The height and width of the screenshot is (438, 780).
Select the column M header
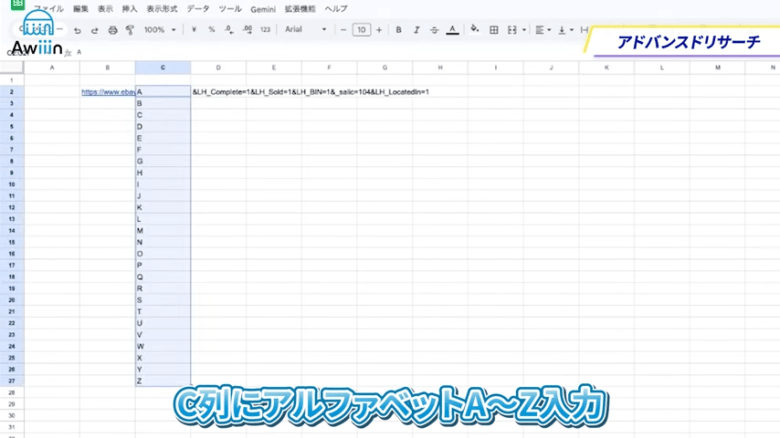717,67
